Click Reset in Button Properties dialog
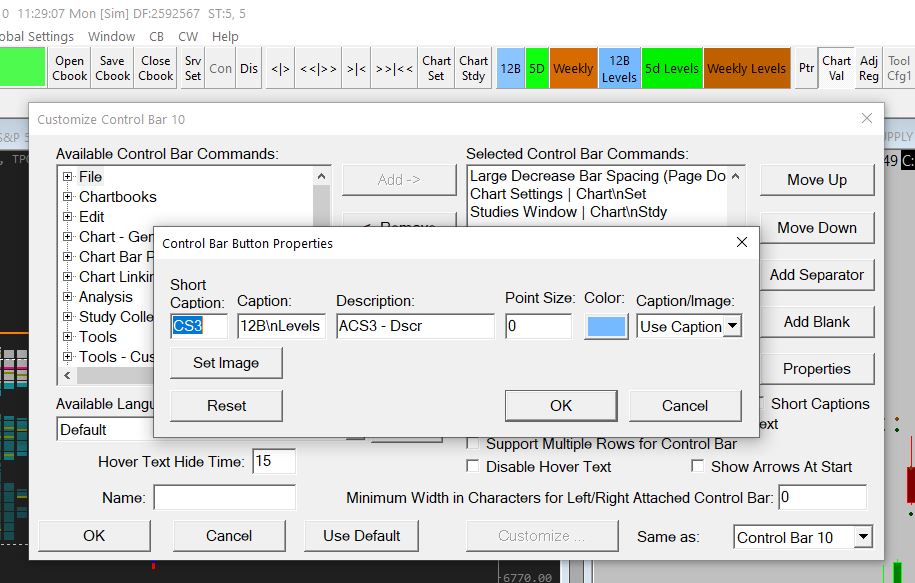This screenshot has width=915, height=583. coord(226,406)
